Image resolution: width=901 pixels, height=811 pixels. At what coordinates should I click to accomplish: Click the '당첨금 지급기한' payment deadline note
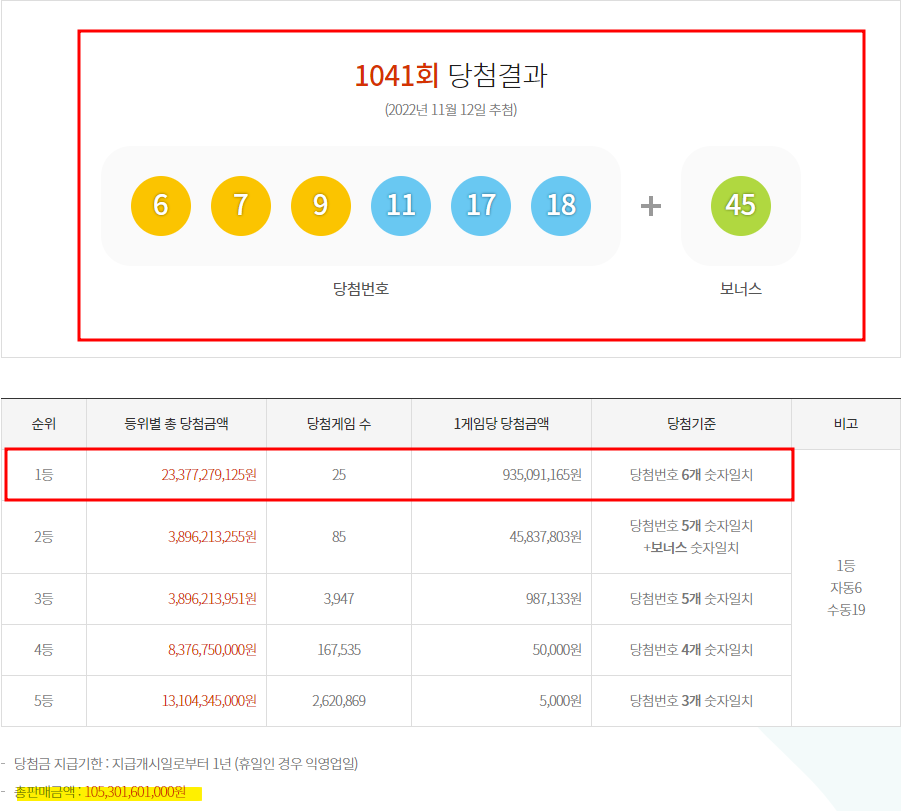coord(186,764)
